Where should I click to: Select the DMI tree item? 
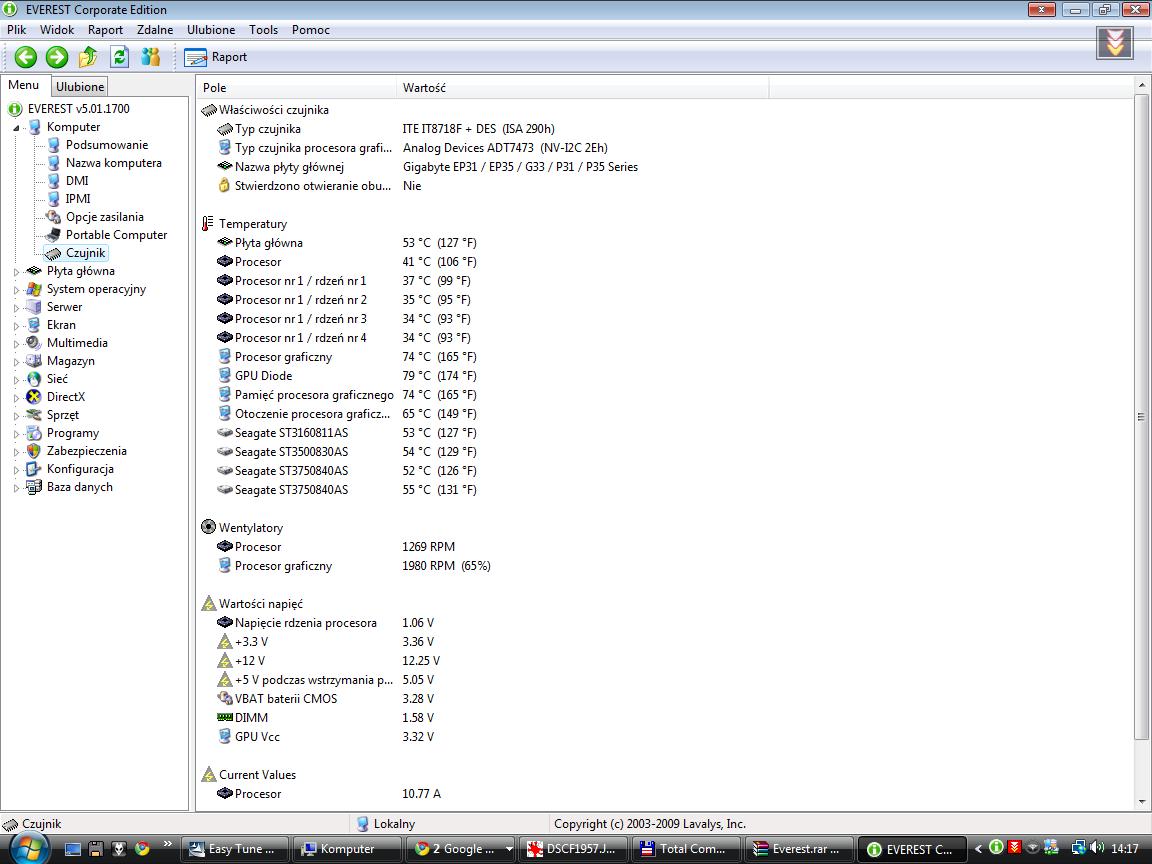[x=77, y=181]
